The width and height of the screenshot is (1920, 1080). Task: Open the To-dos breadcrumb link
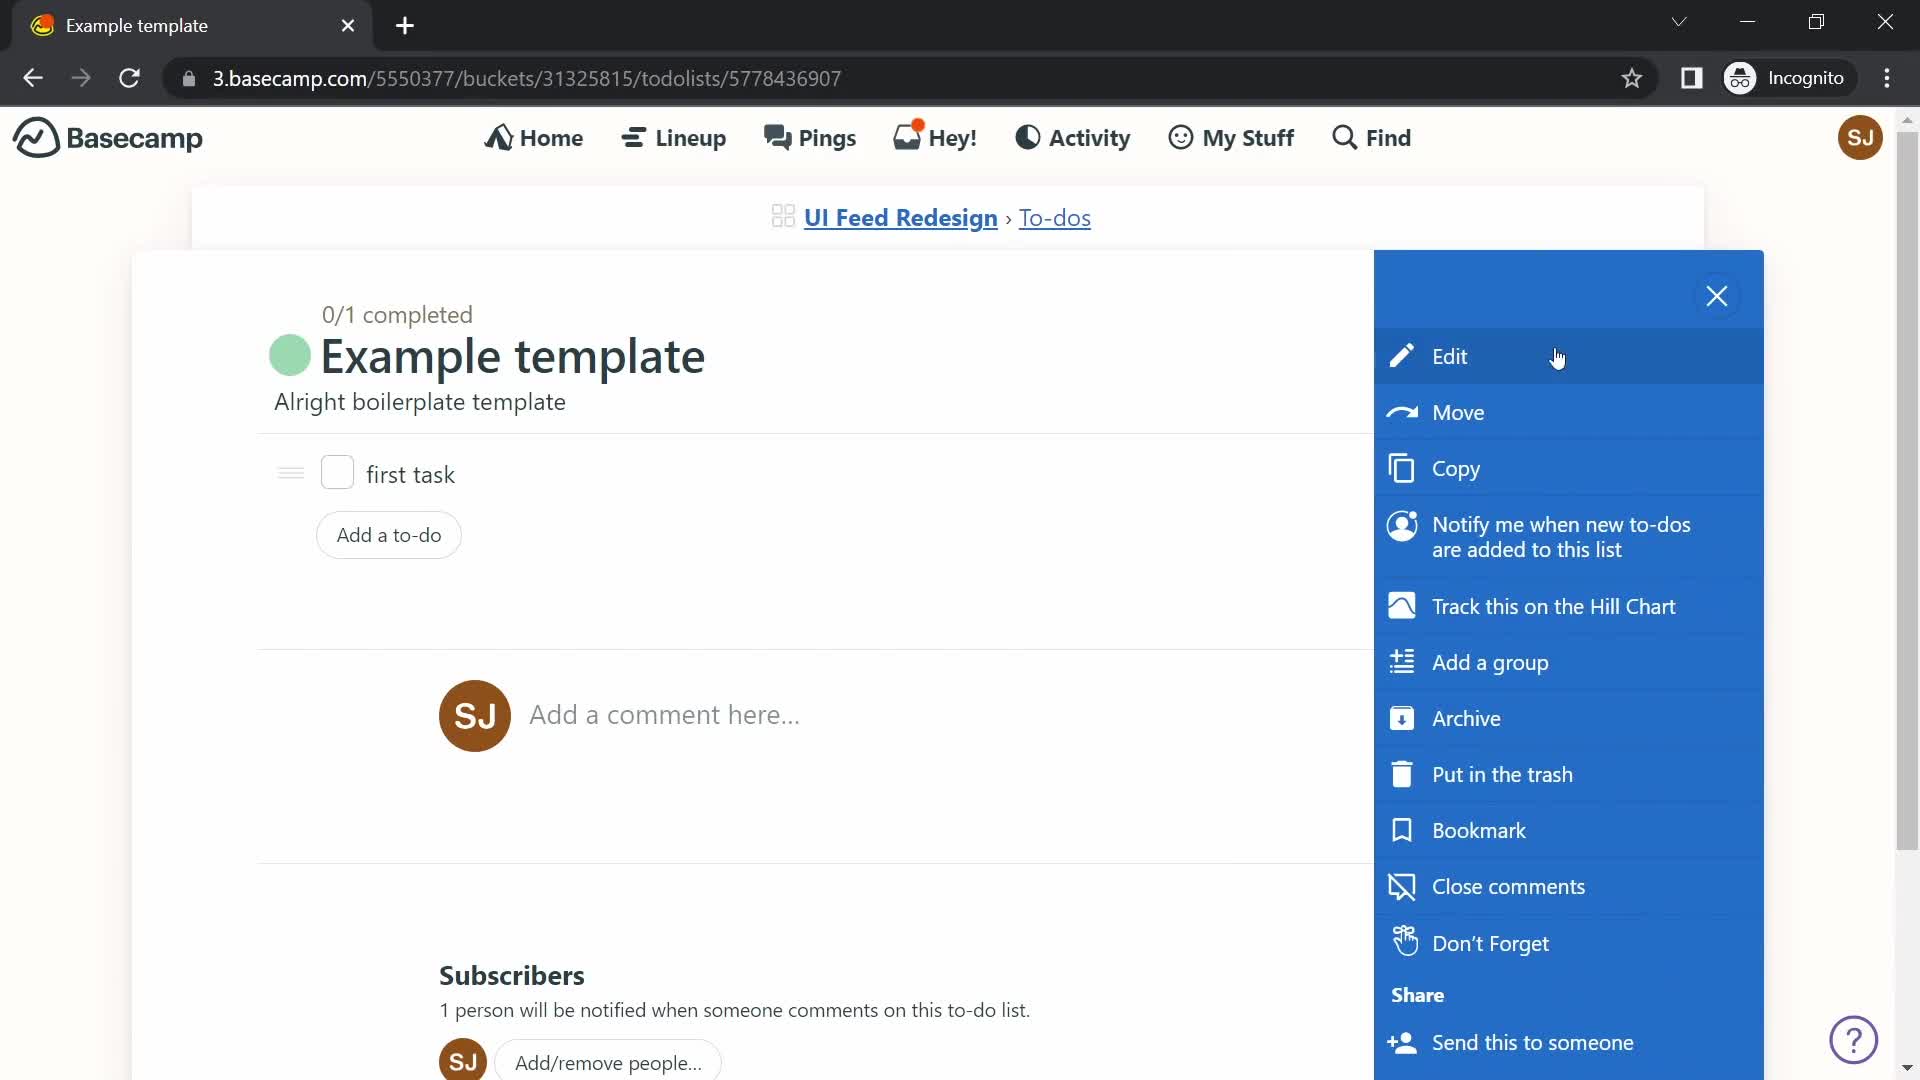point(1055,218)
